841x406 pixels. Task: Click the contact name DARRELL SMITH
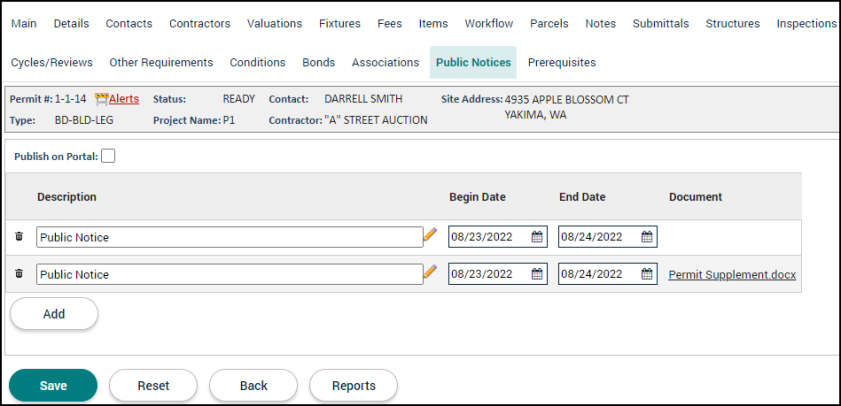point(363,99)
